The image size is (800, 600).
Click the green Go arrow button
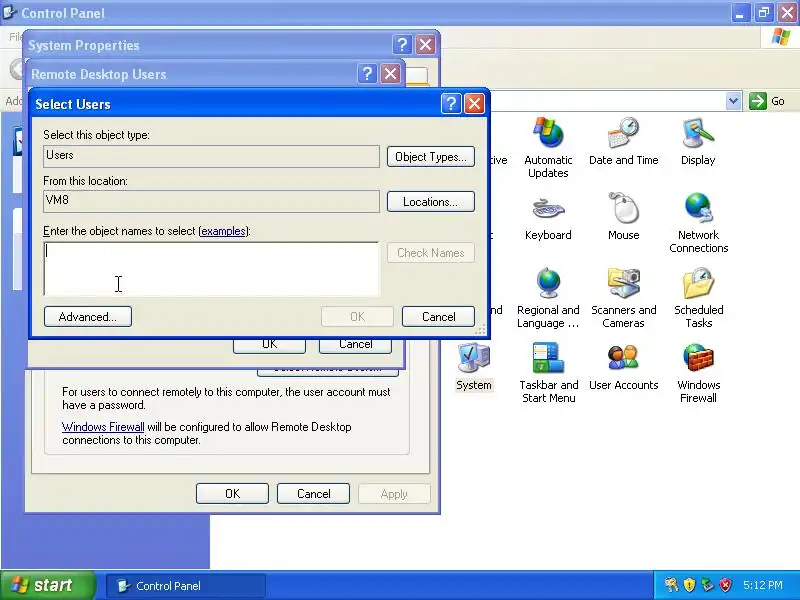[x=758, y=101]
